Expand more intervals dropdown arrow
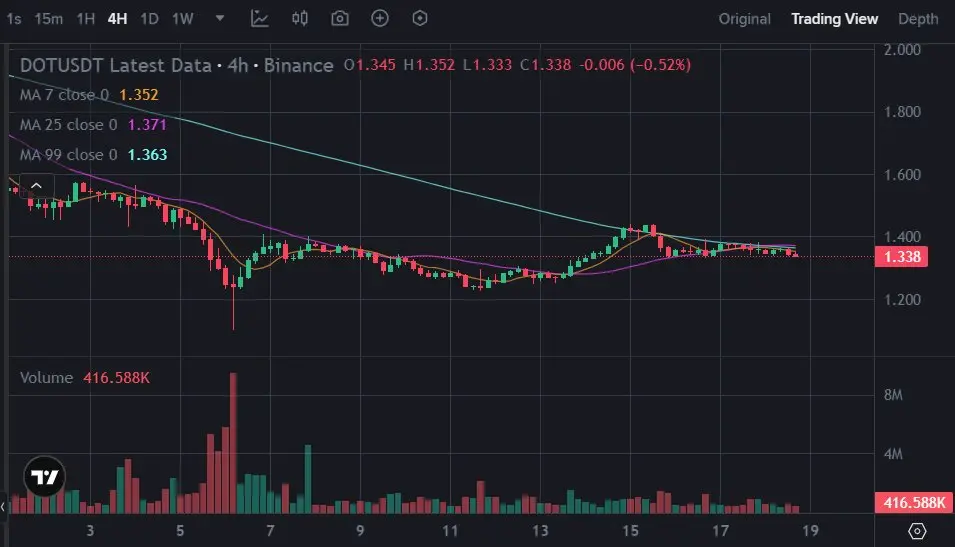Image resolution: width=955 pixels, height=547 pixels. (220, 18)
